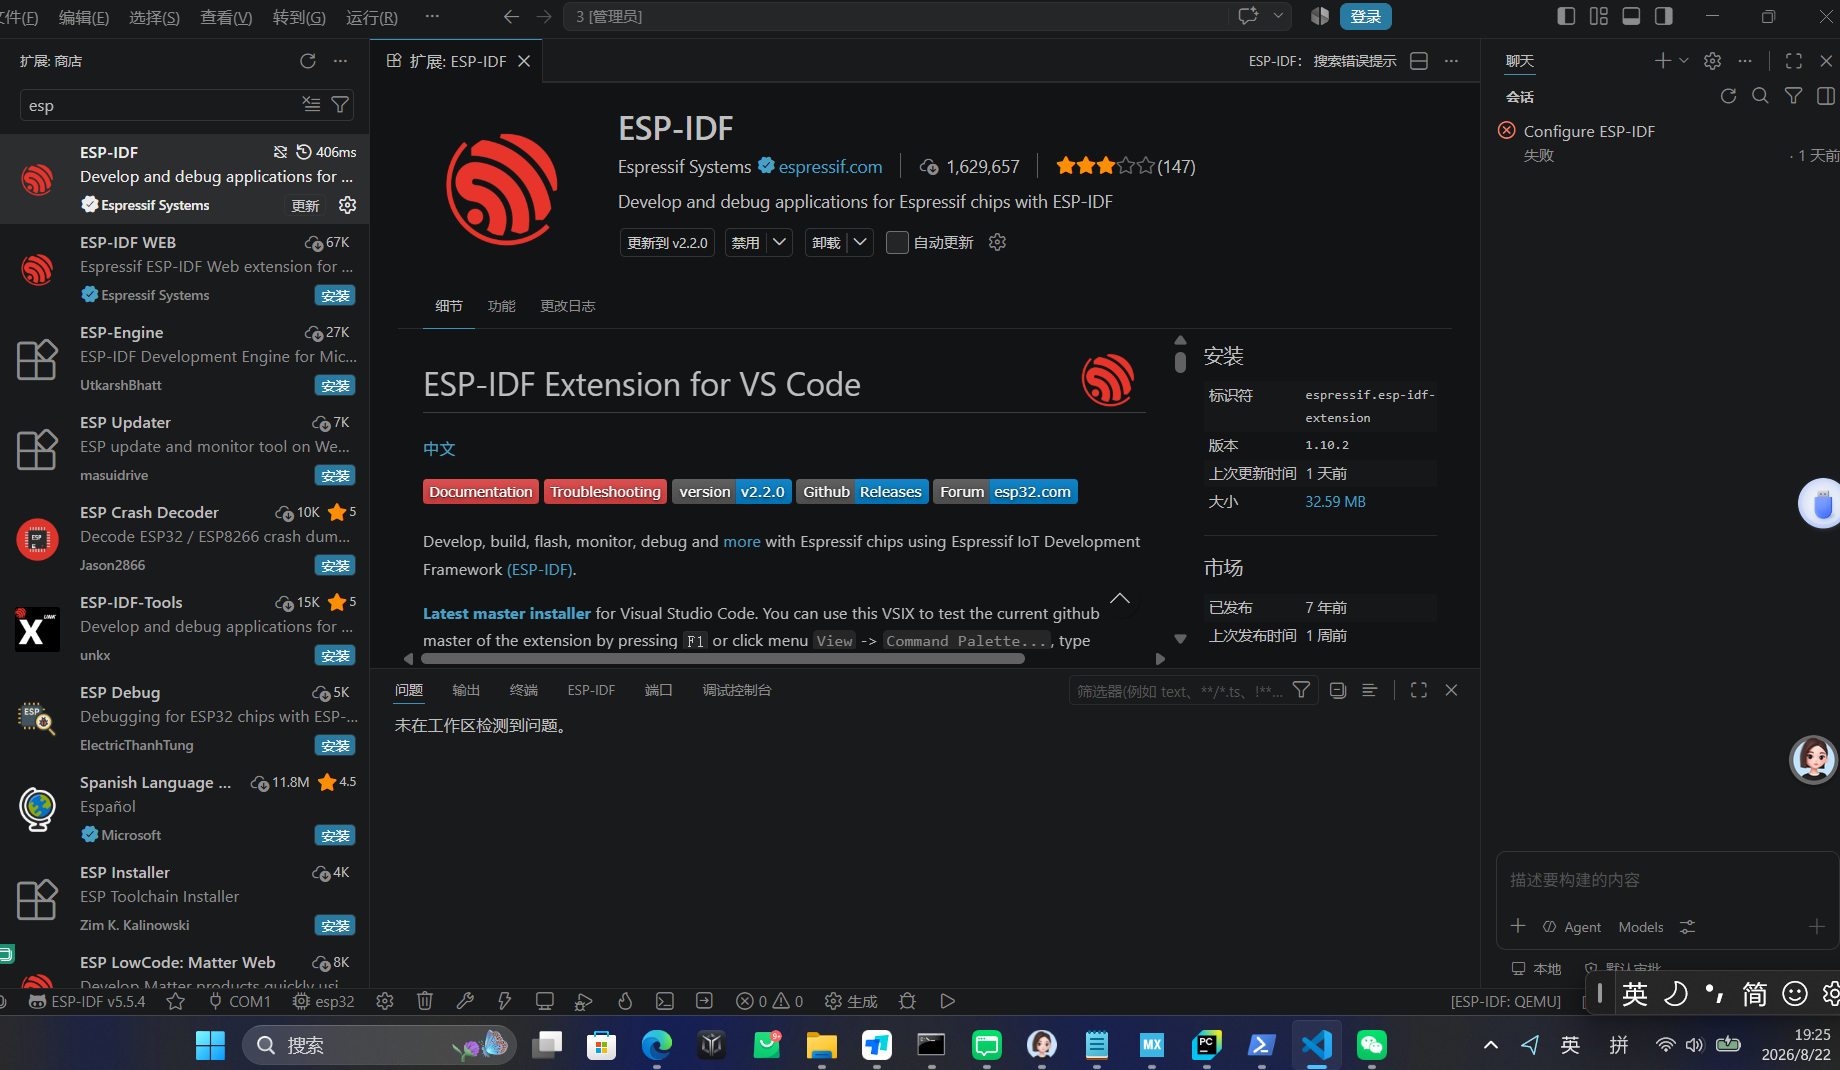
Task: Open WeChat from the taskbar
Action: point(1372,1045)
